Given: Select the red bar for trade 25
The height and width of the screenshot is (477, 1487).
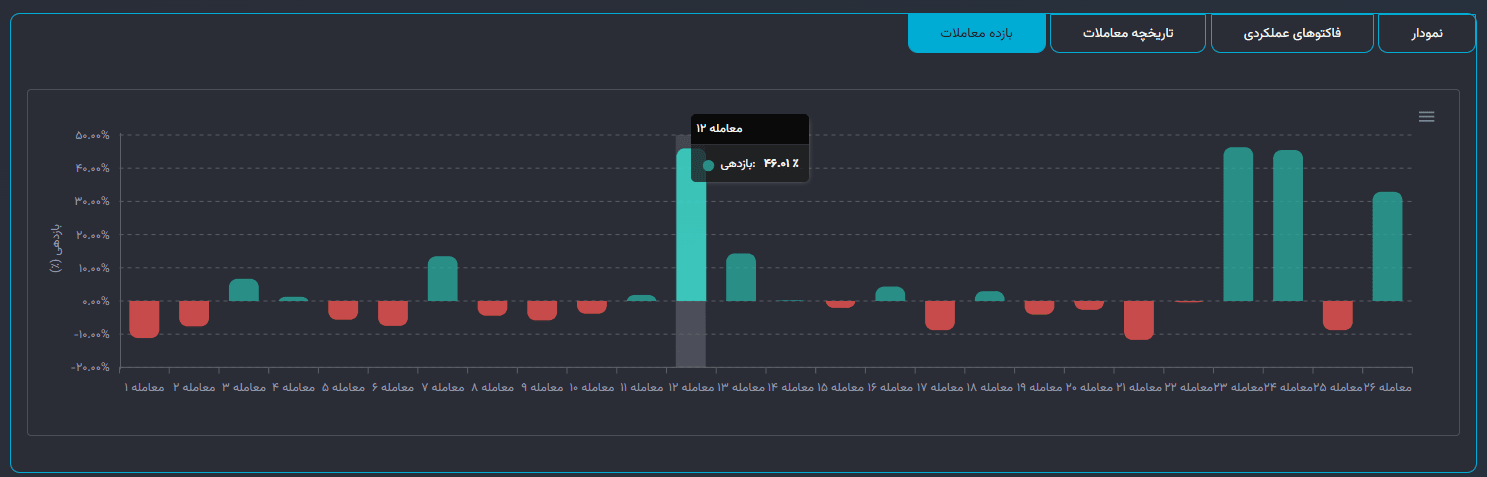Looking at the screenshot, I should (x=1337, y=315).
